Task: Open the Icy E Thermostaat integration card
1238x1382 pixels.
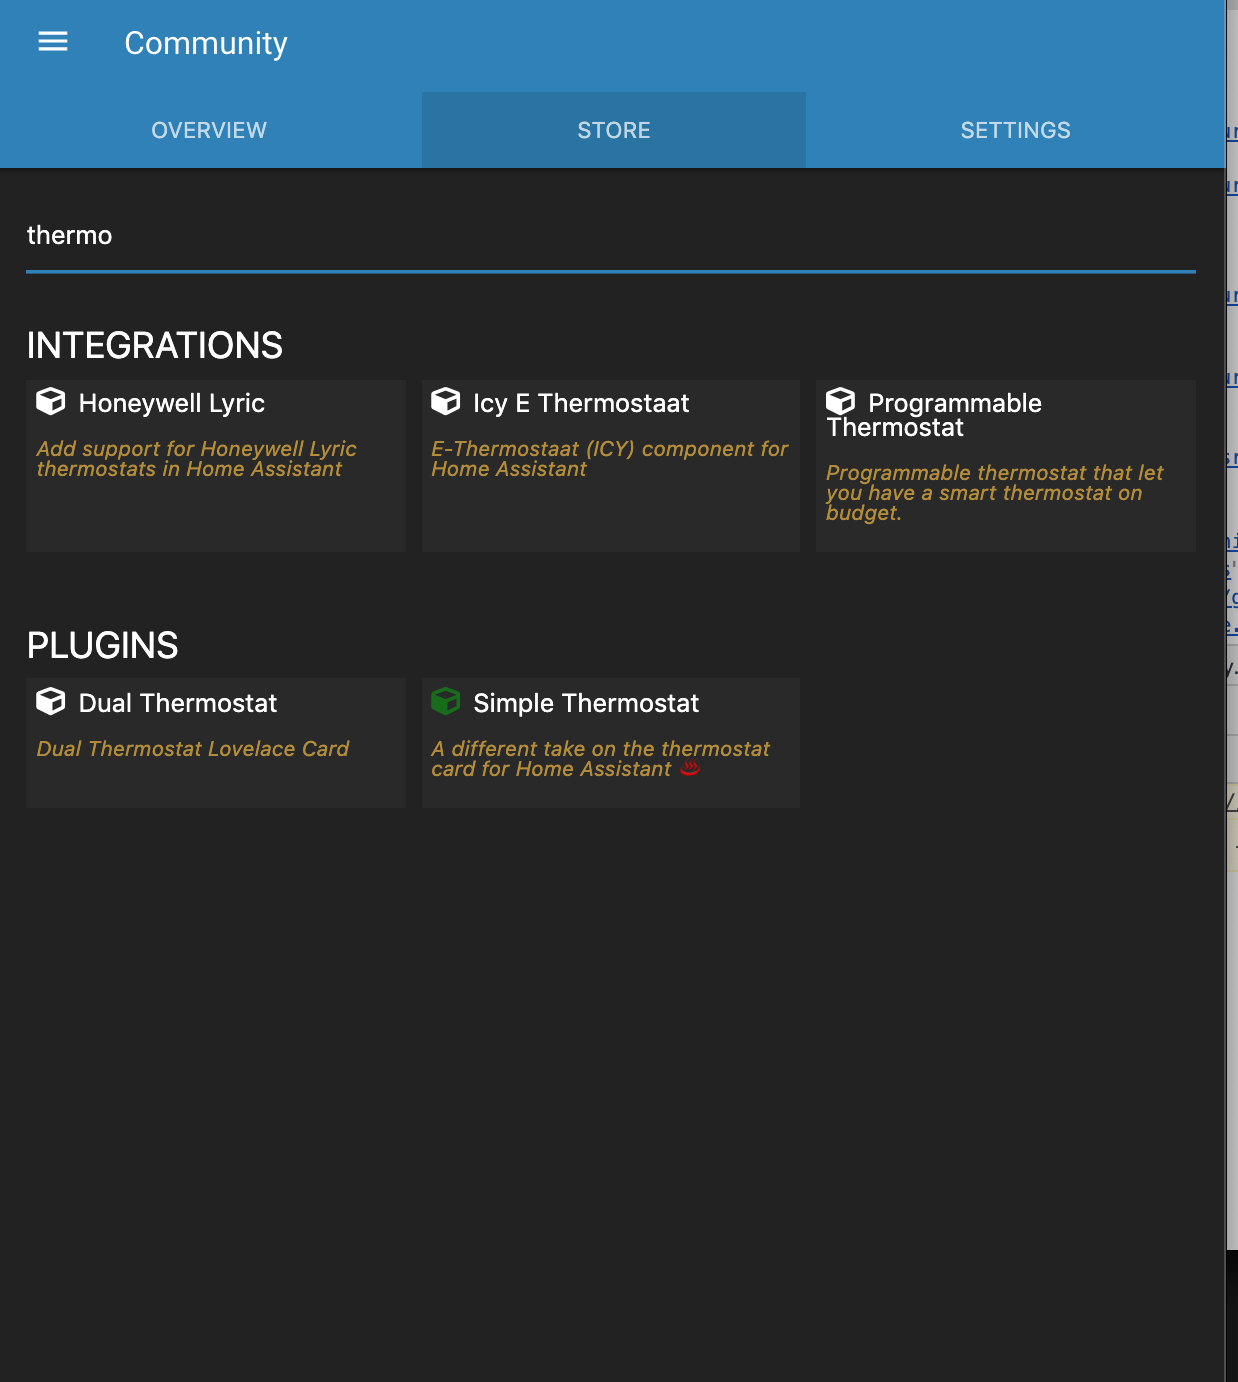Action: [610, 465]
